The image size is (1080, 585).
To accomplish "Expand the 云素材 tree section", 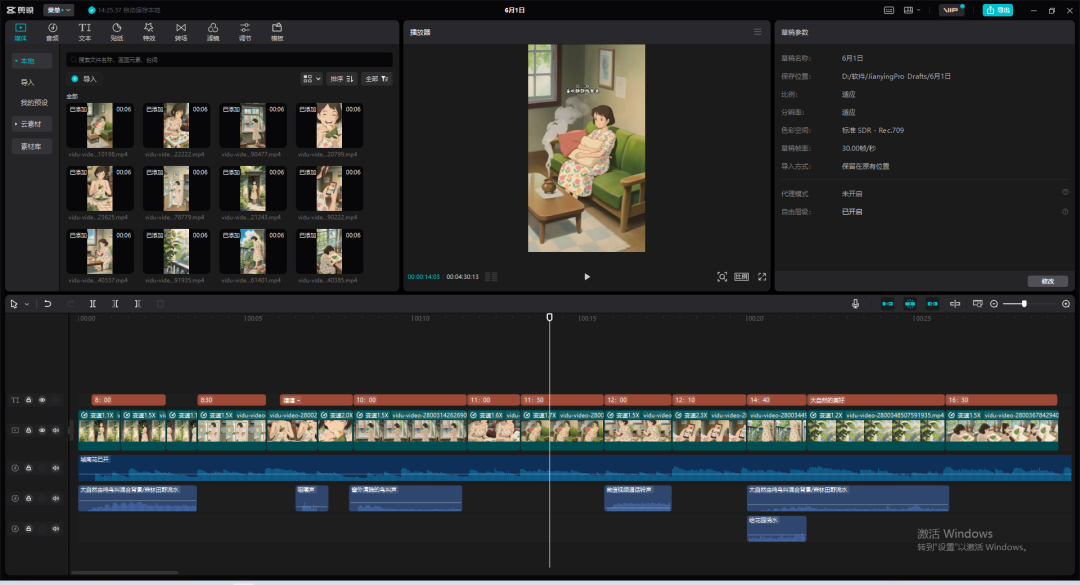I will (x=32, y=124).
